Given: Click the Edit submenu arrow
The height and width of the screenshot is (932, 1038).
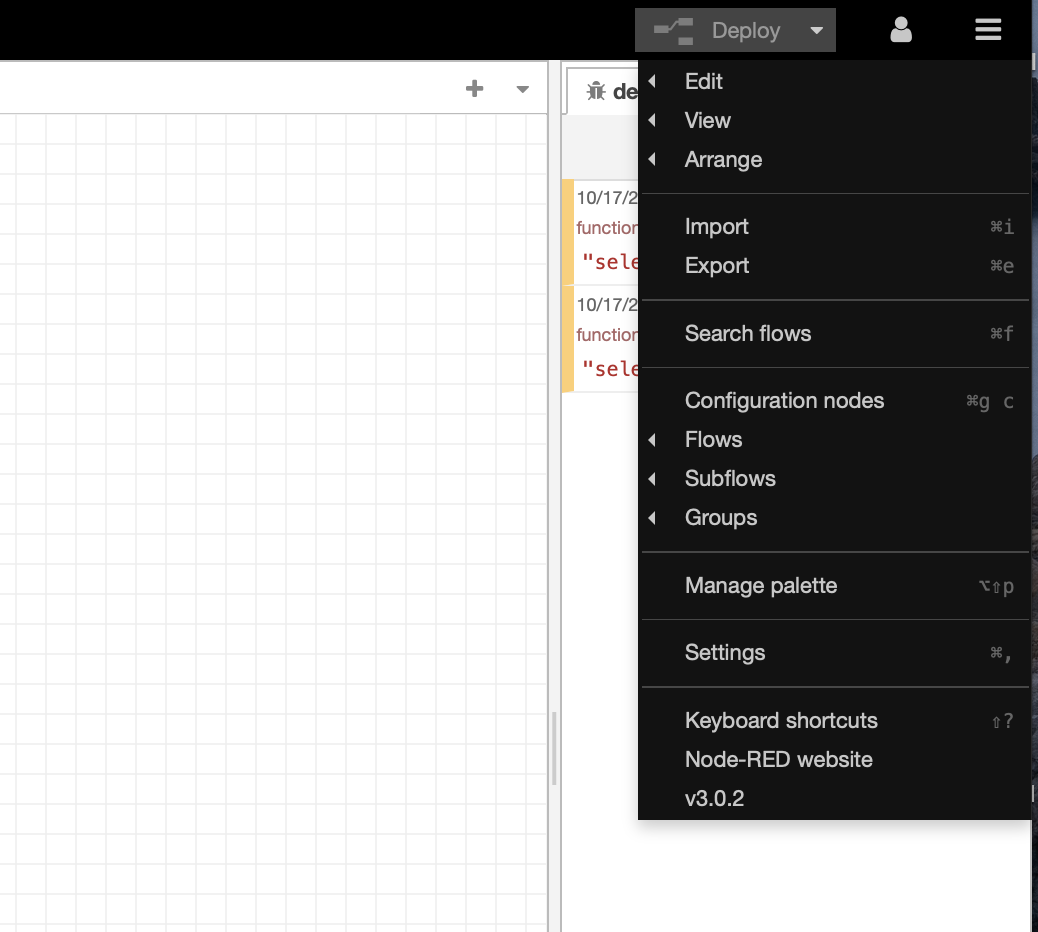Looking at the screenshot, I should (x=652, y=81).
